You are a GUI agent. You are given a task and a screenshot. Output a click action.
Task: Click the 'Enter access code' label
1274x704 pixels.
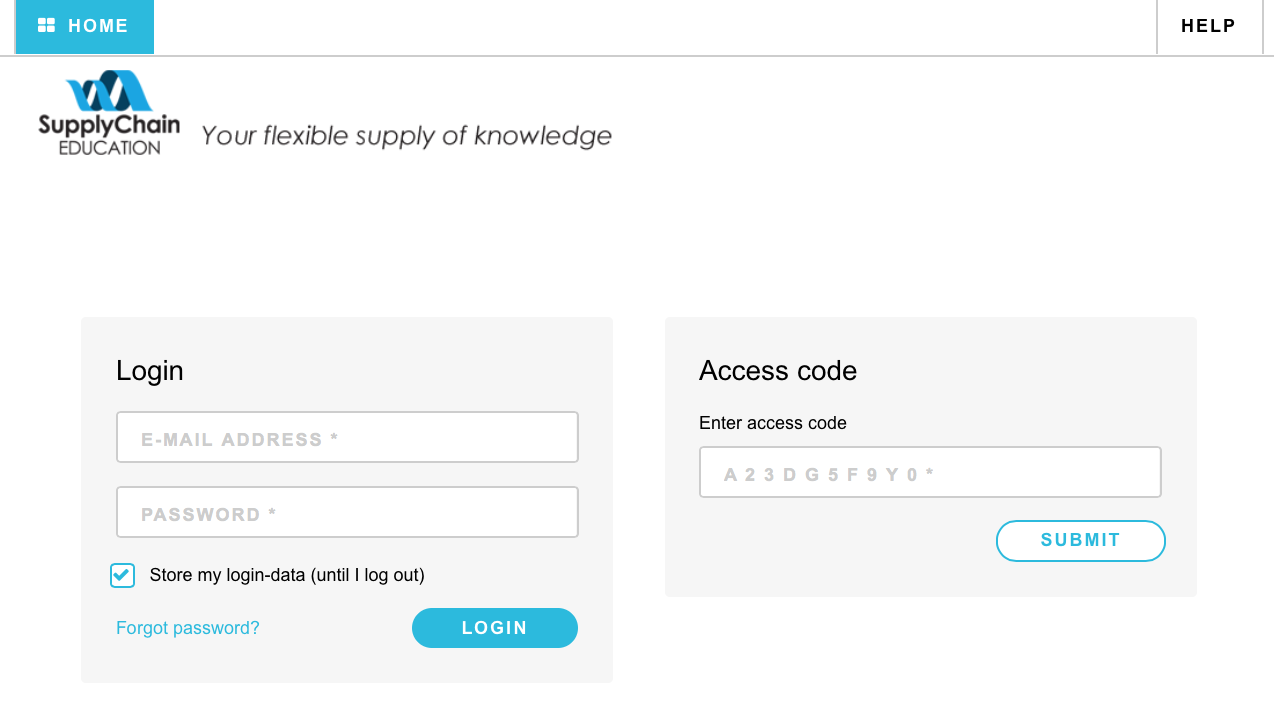point(773,423)
